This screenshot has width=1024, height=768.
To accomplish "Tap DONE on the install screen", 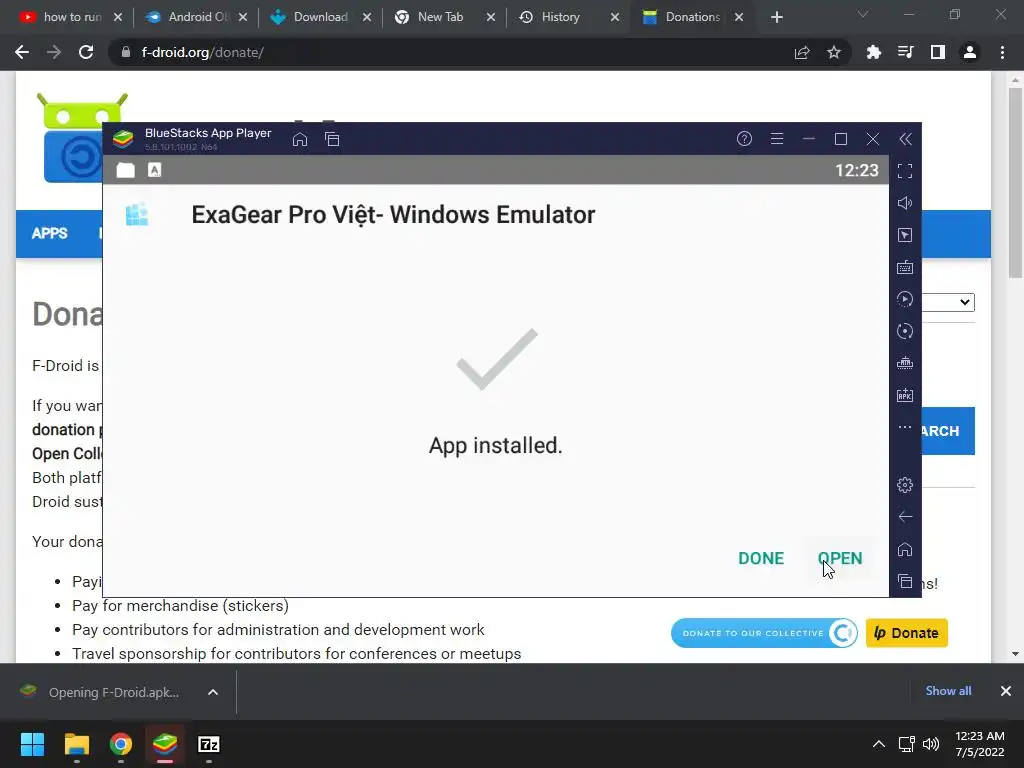I will (761, 558).
